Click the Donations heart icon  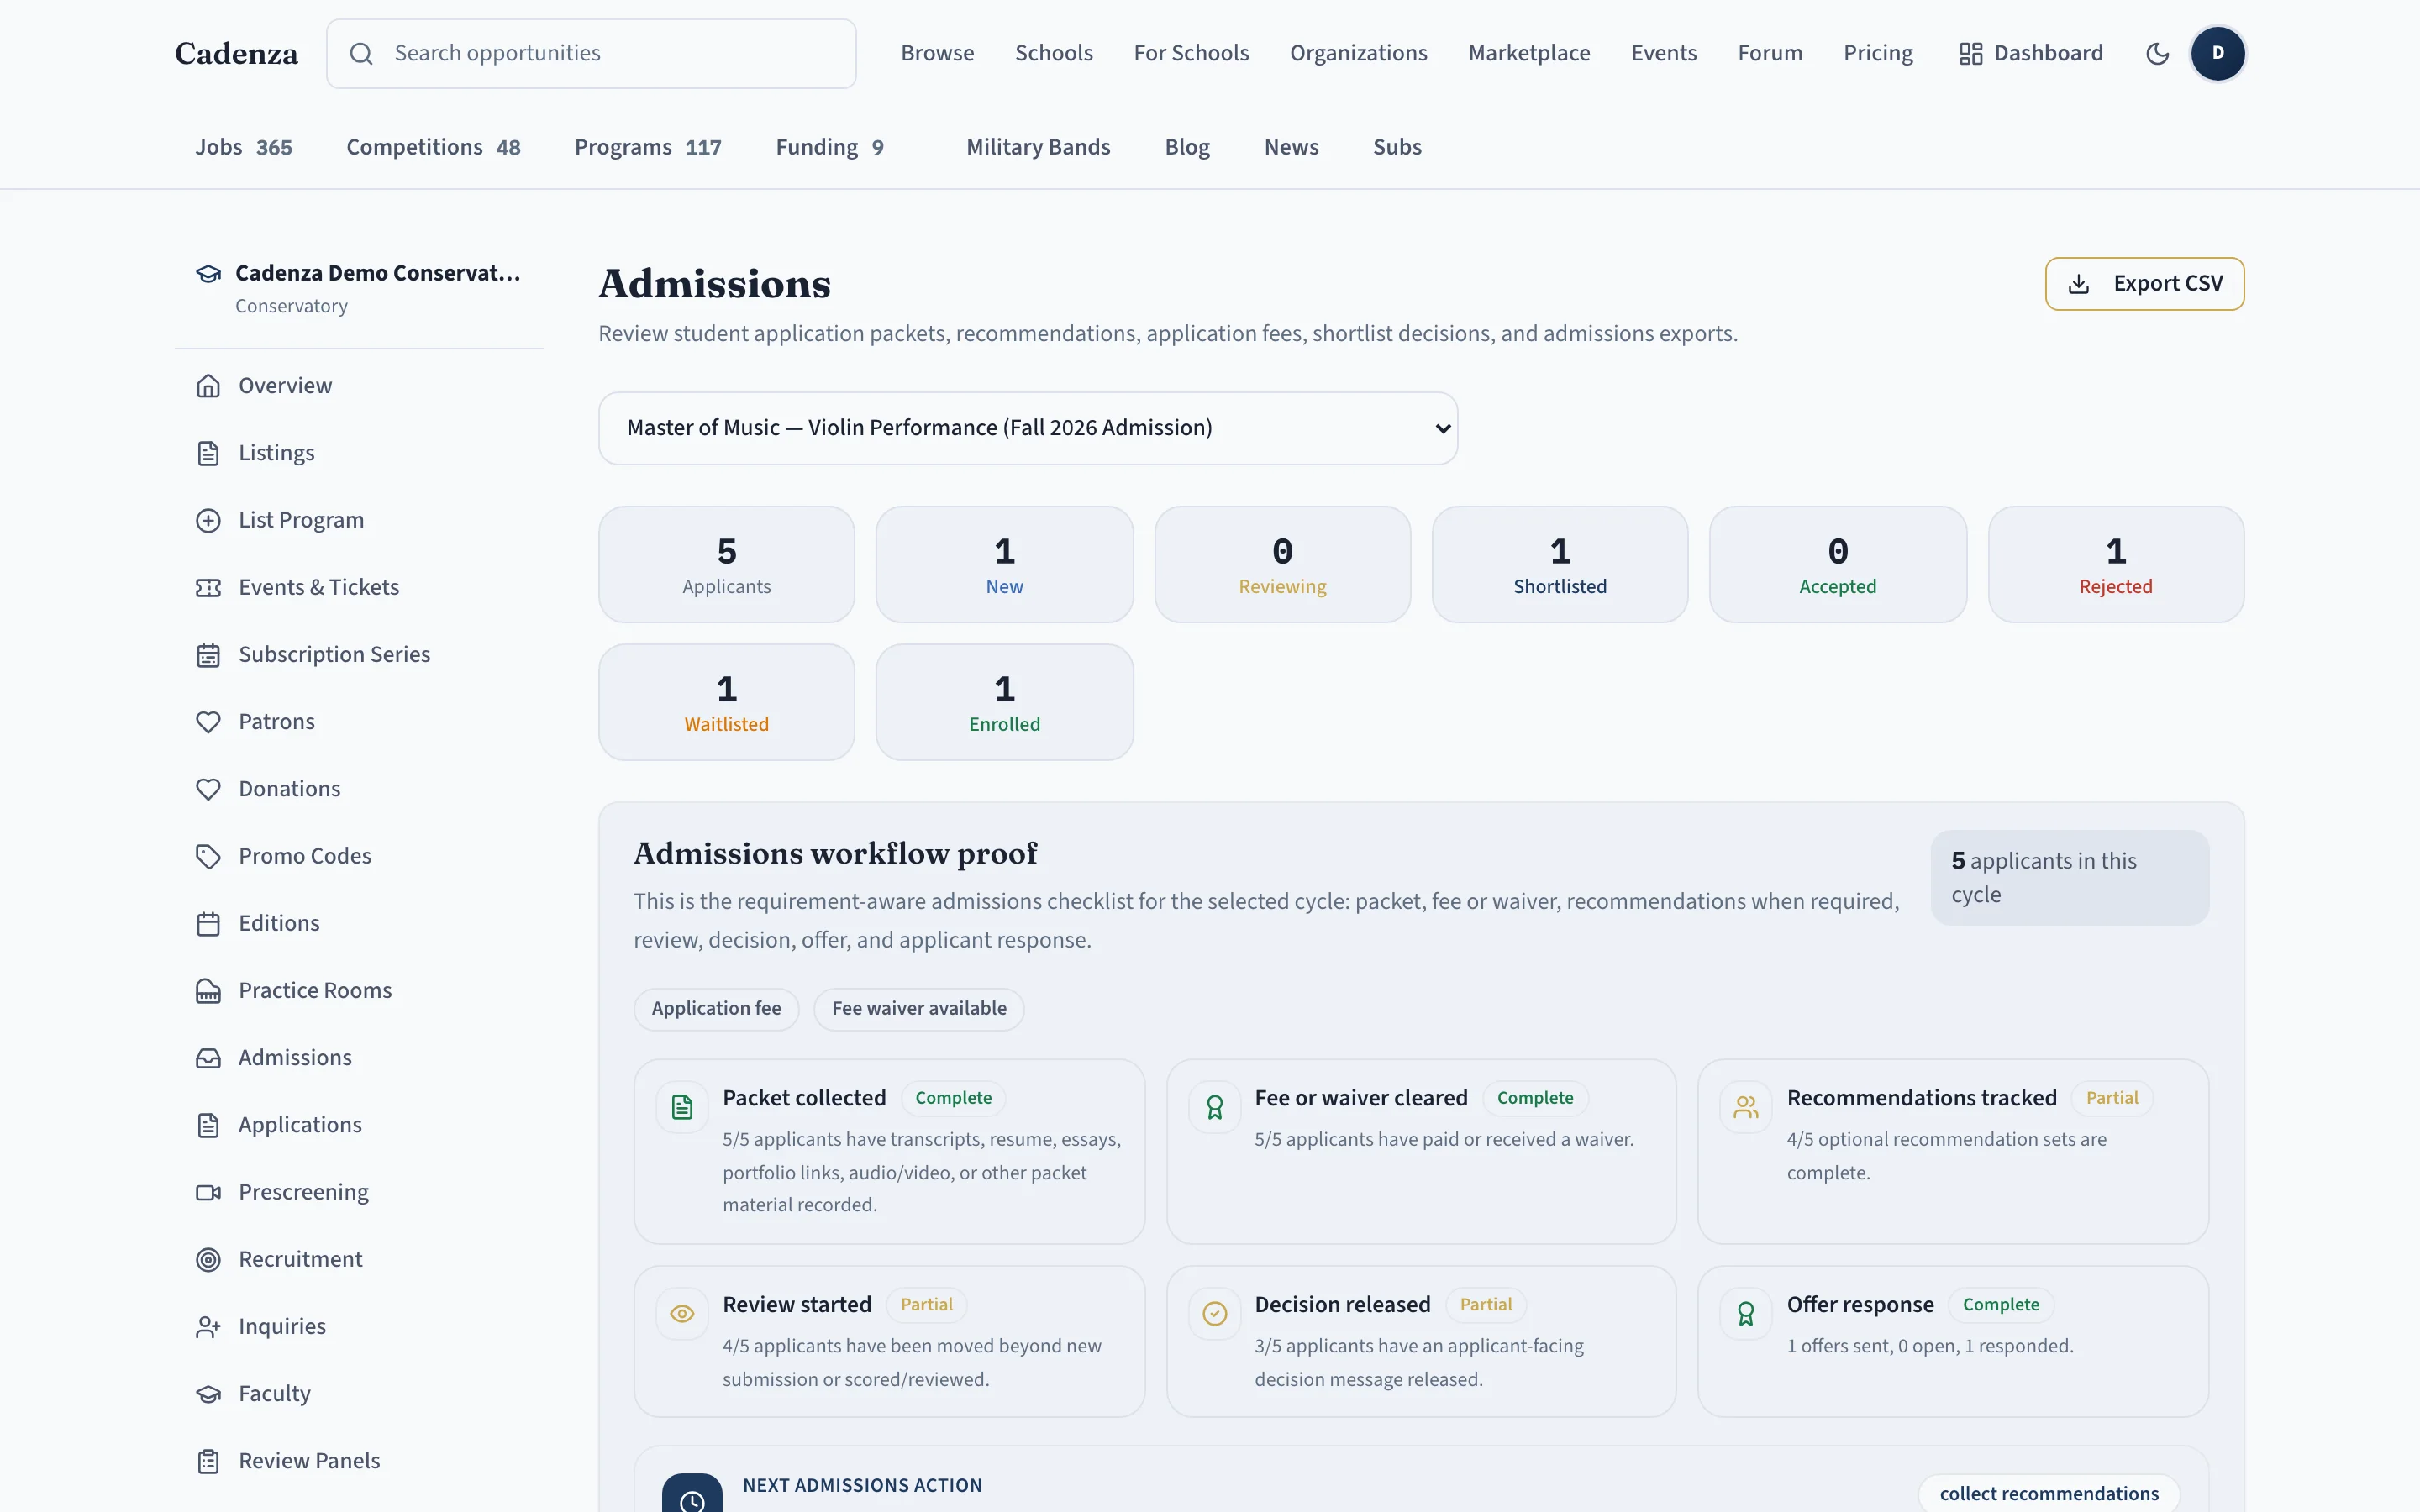click(208, 789)
